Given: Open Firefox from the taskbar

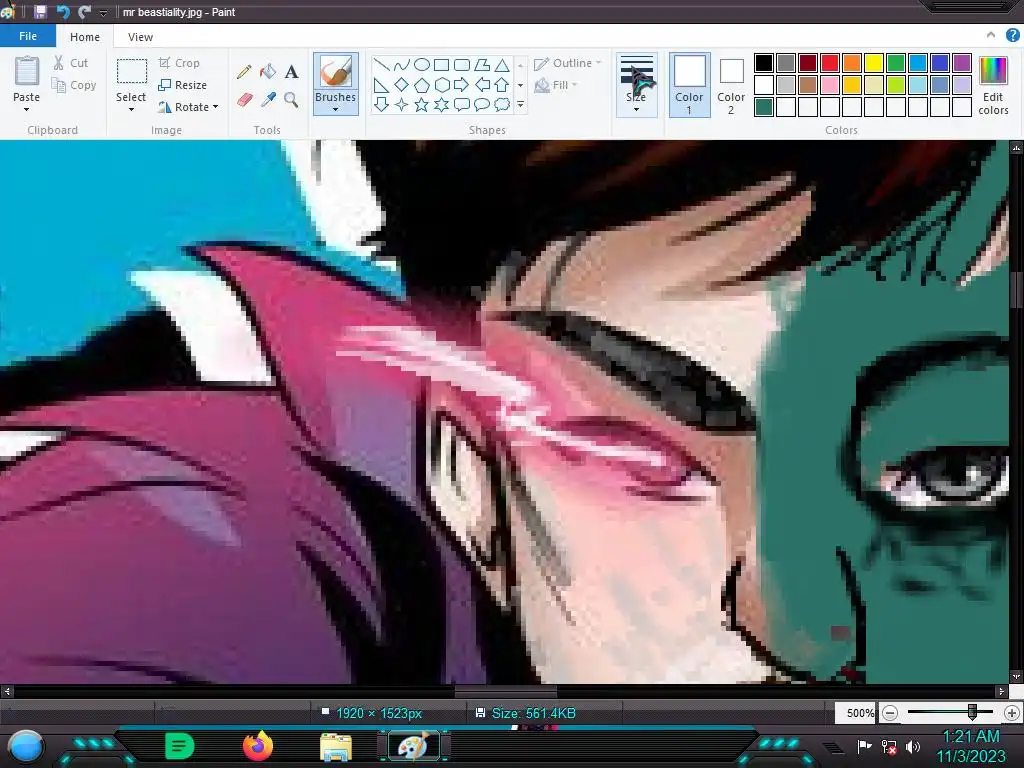Looking at the screenshot, I should coord(258,746).
